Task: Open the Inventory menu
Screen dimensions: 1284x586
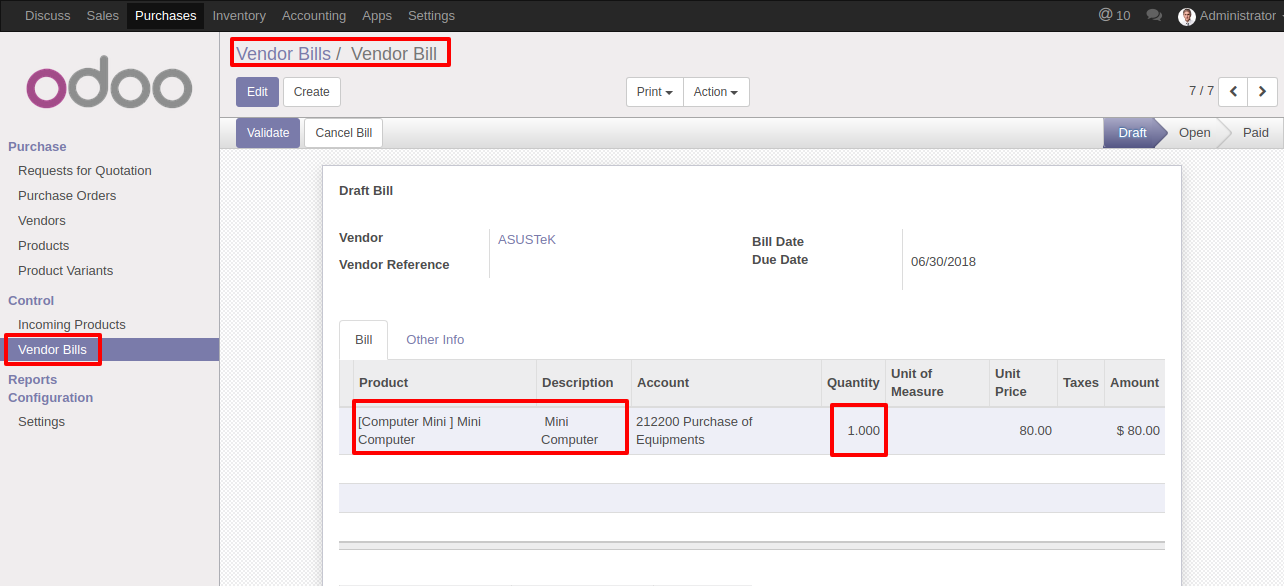Action: pos(239,15)
